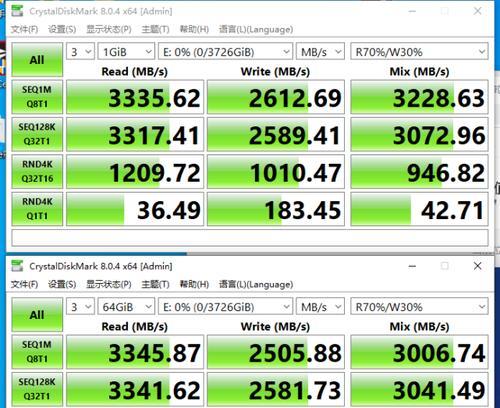The height and width of the screenshot is (408, 500).
Task: Open drive E: selector in lower window
Action: pyautogui.click(x=225, y=307)
